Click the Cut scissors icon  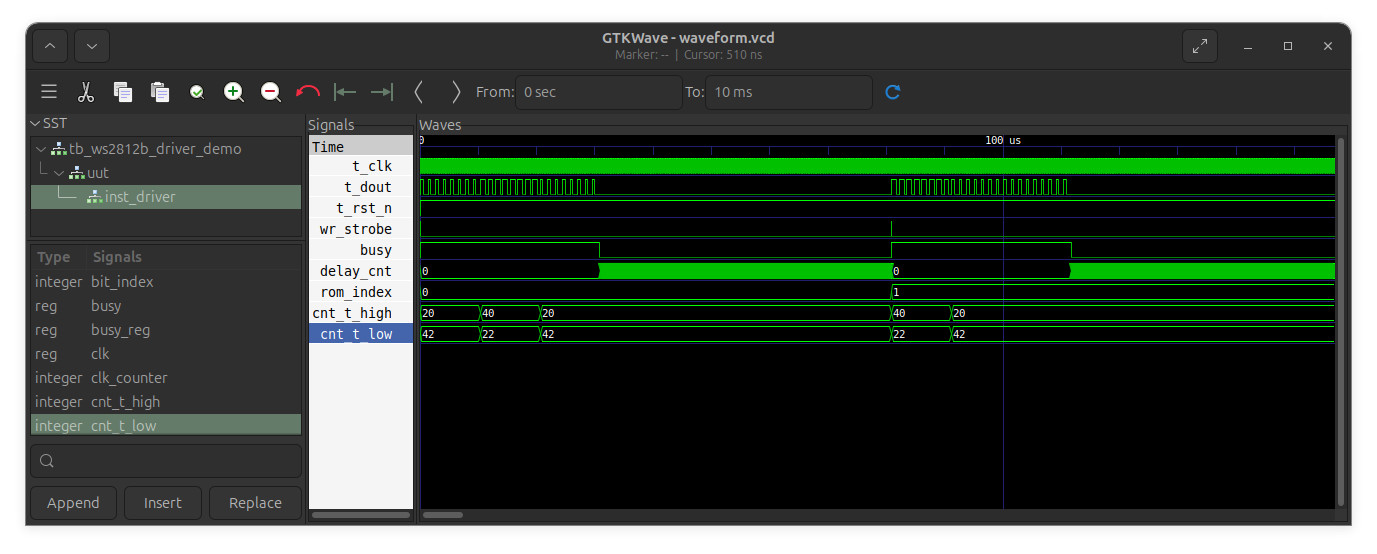pos(86,92)
